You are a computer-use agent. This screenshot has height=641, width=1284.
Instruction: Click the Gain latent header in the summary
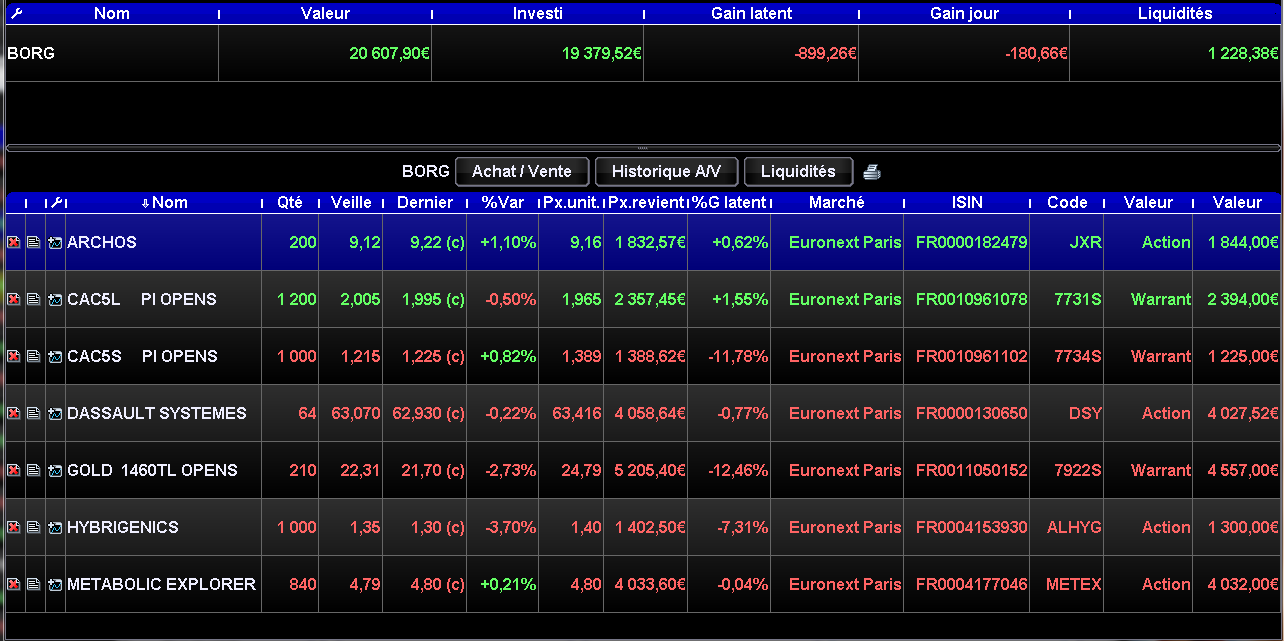tap(752, 13)
